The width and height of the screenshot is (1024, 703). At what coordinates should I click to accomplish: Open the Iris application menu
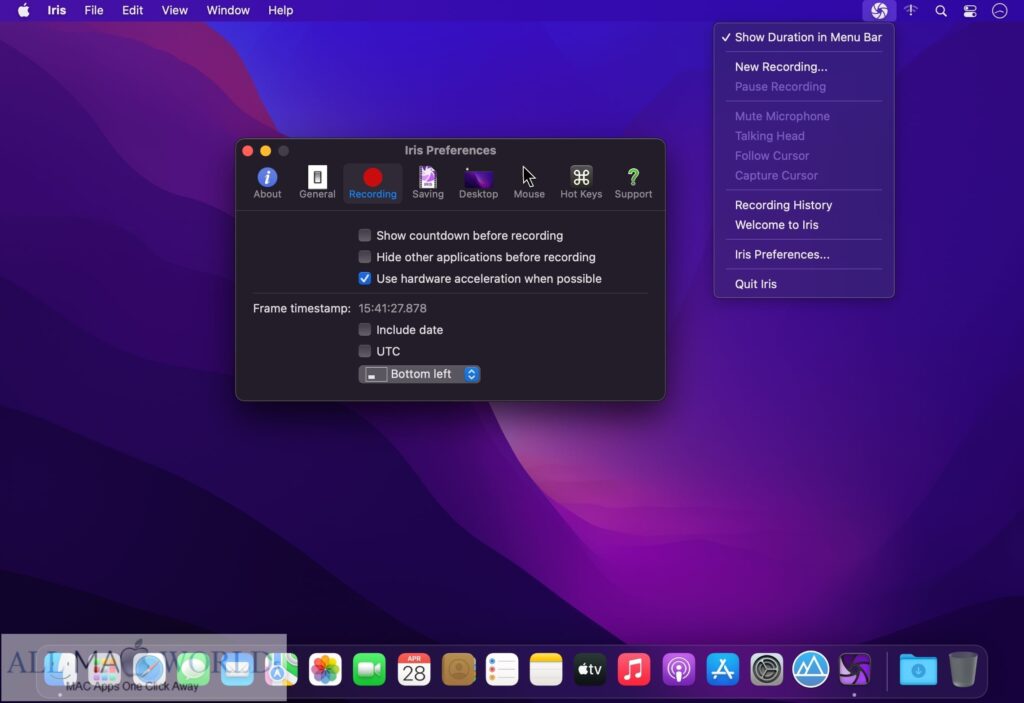coord(57,10)
